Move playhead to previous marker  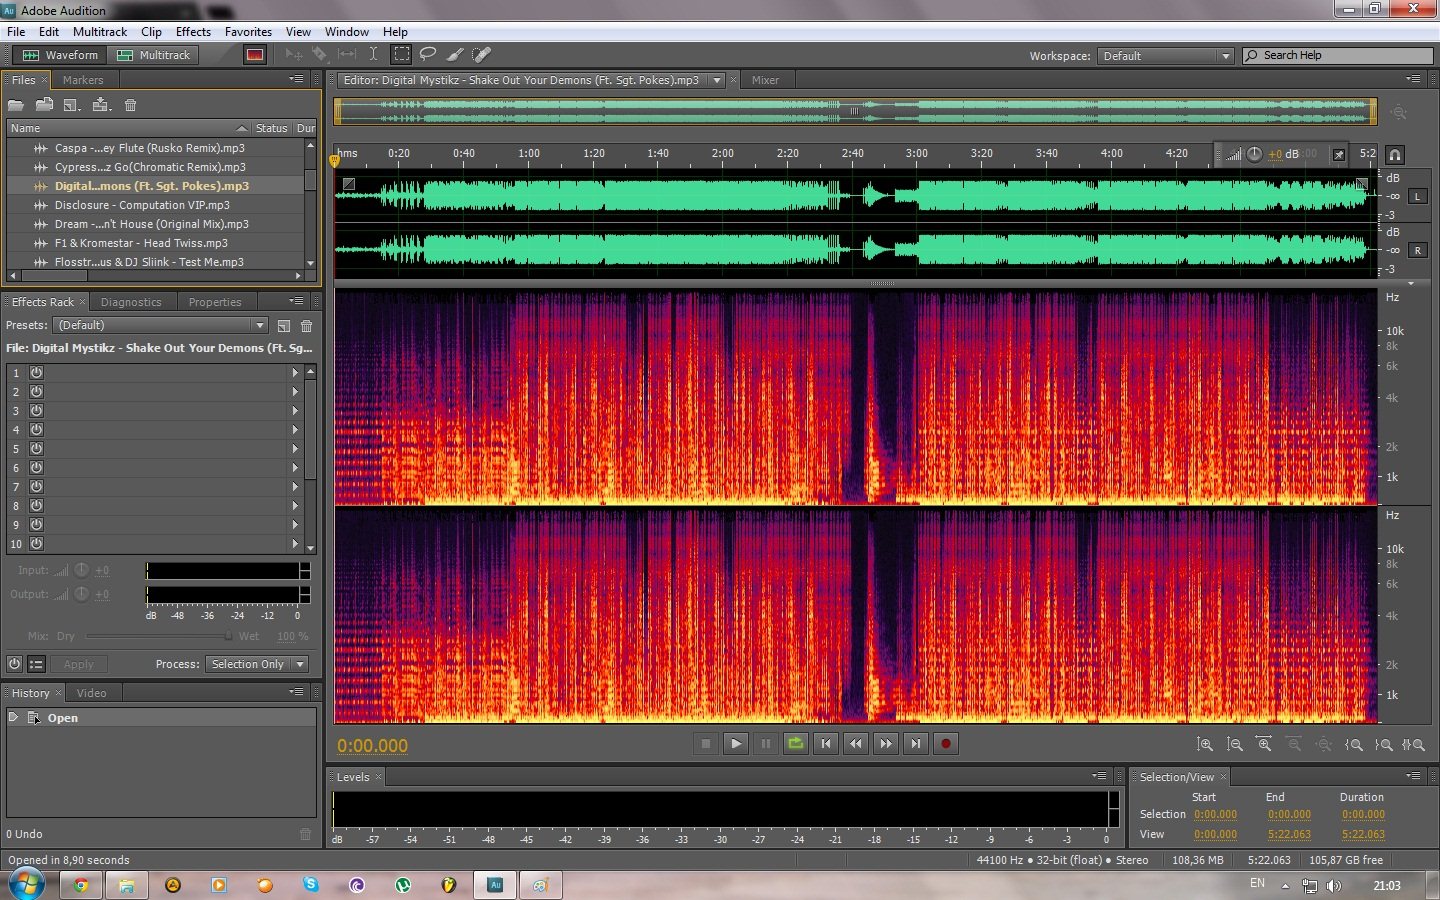click(x=826, y=744)
